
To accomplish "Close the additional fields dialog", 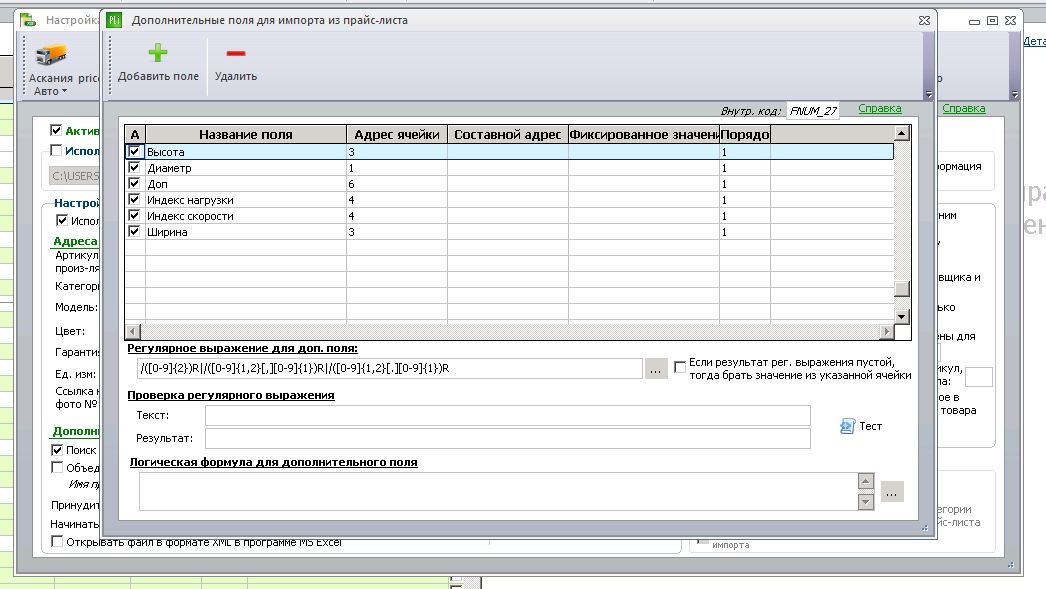I will (x=924, y=21).
